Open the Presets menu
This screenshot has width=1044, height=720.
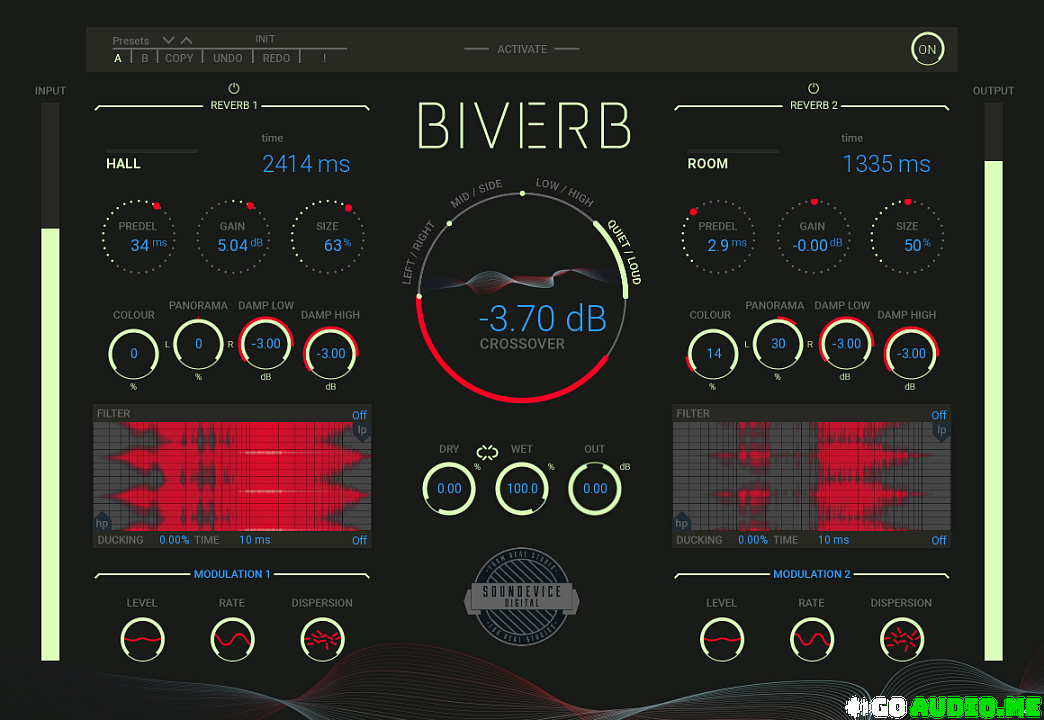point(130,41)
